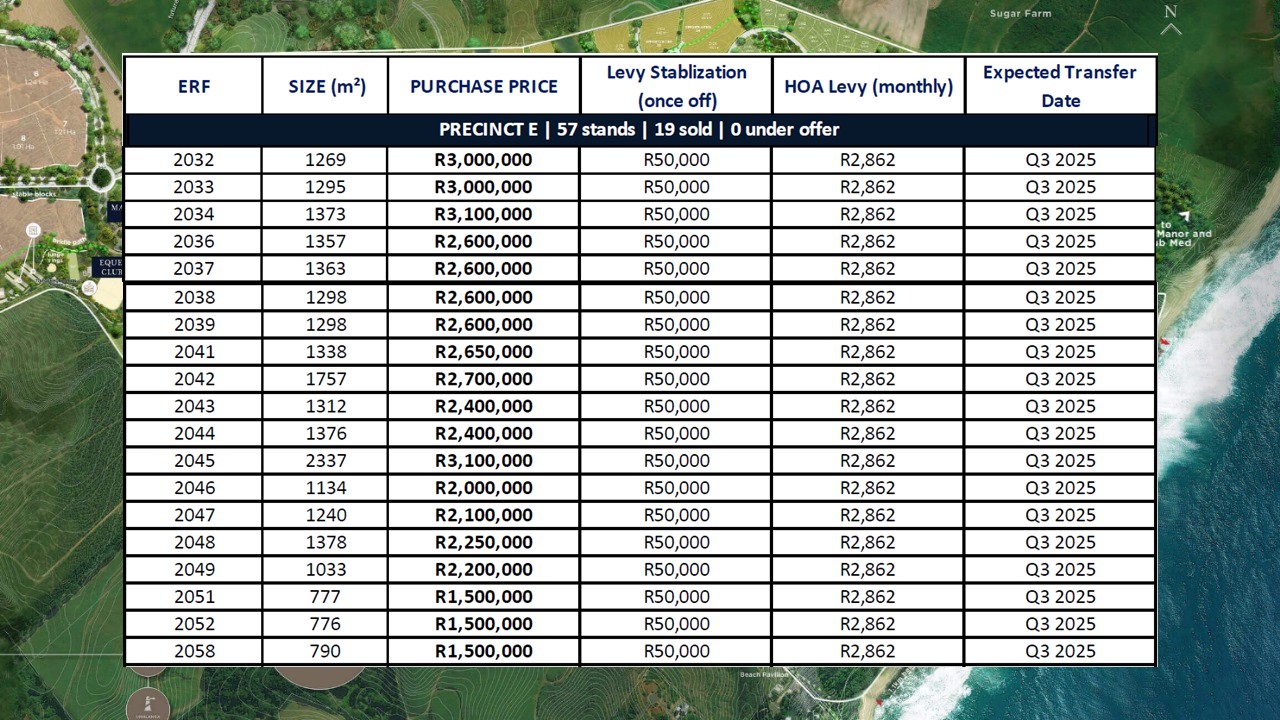Click the size value 790

click(326, 651)
